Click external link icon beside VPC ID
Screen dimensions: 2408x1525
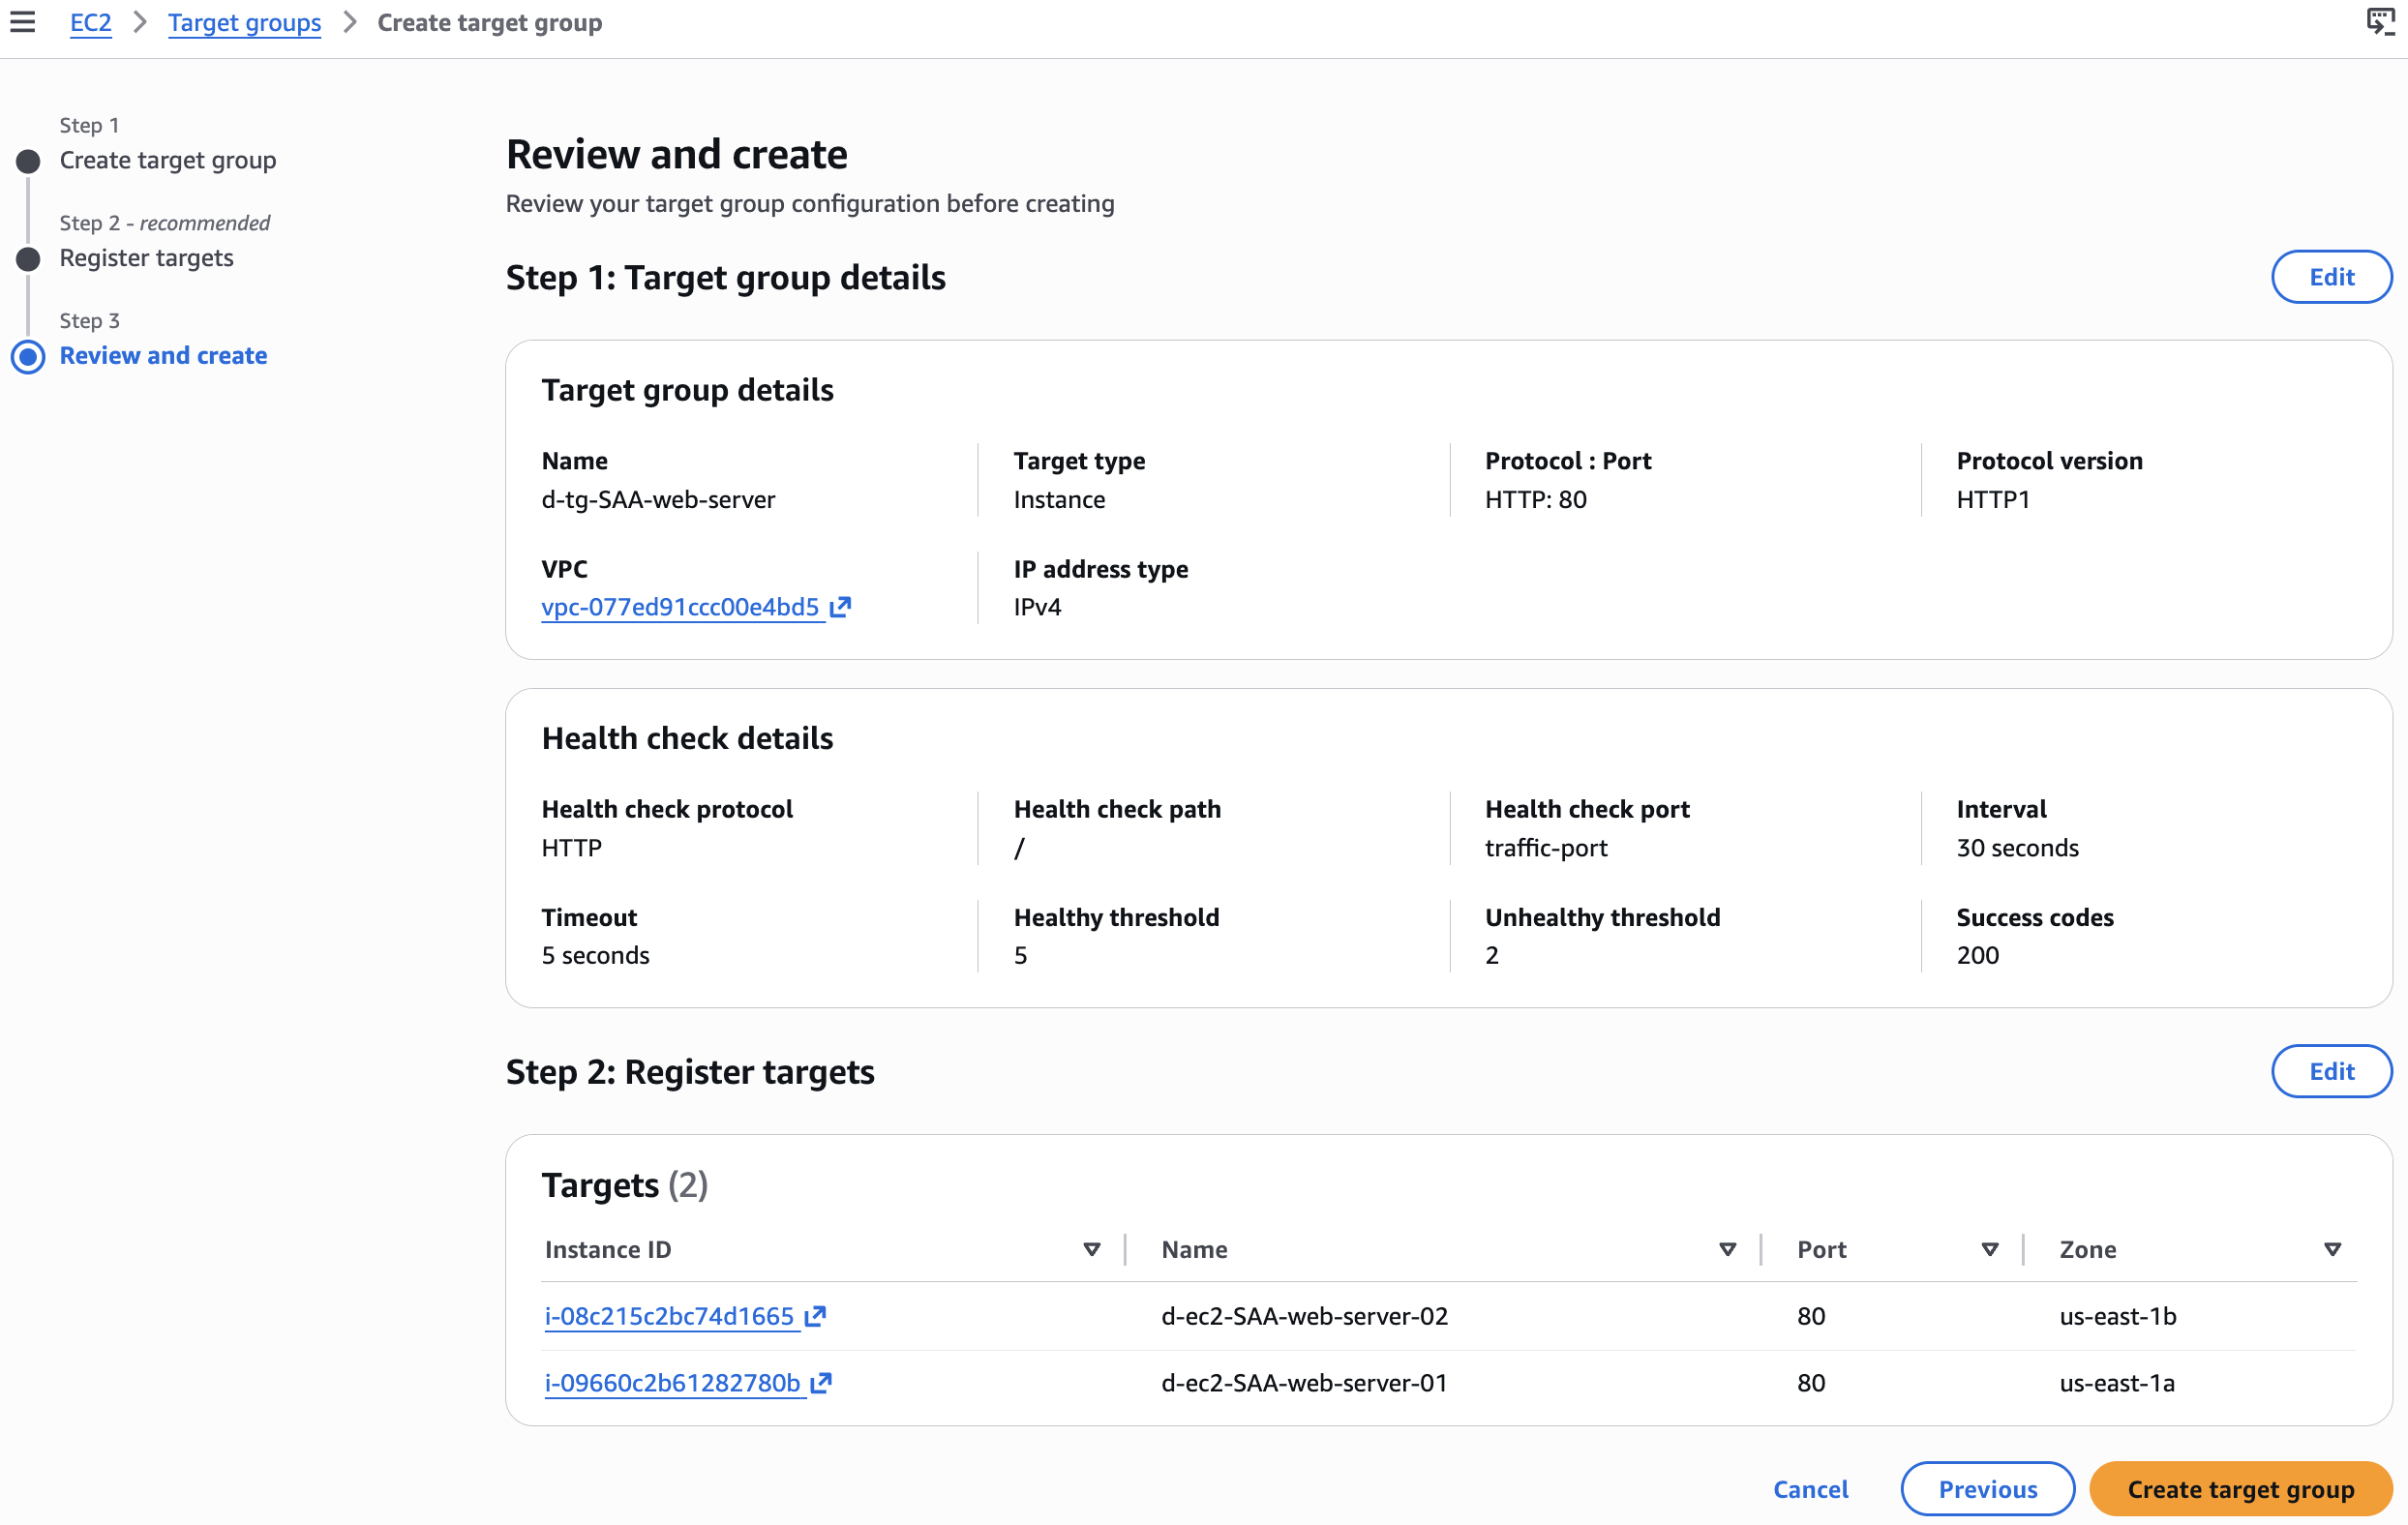(840, 607)
